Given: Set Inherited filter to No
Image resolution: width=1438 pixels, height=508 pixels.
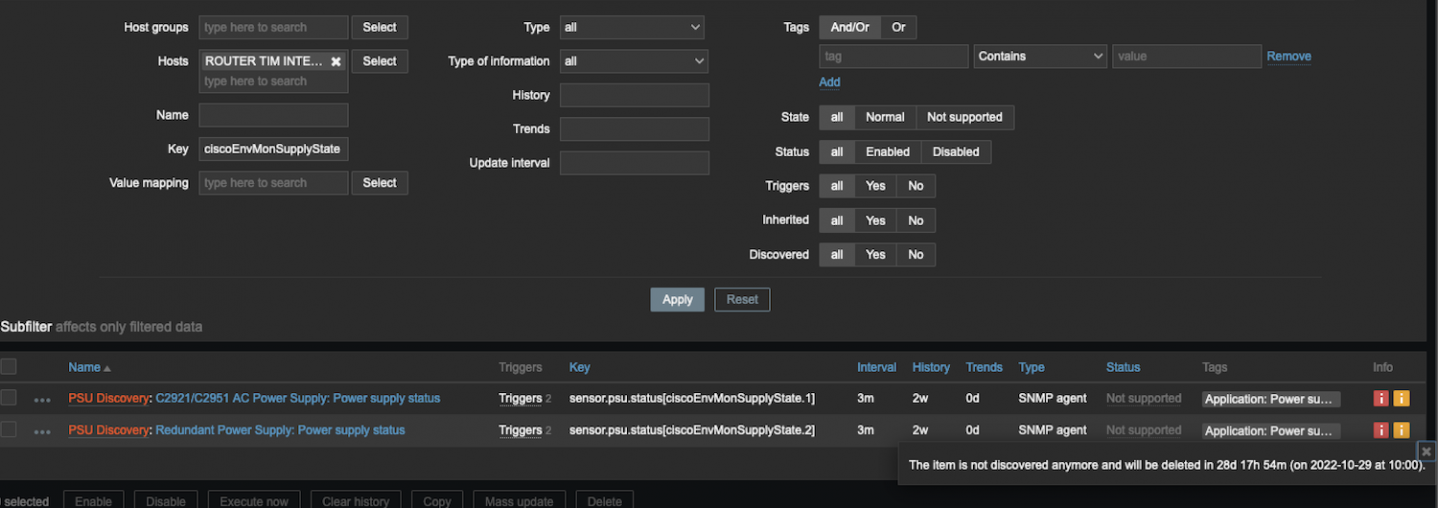Looking at the screenshot, I should (916, 220).
